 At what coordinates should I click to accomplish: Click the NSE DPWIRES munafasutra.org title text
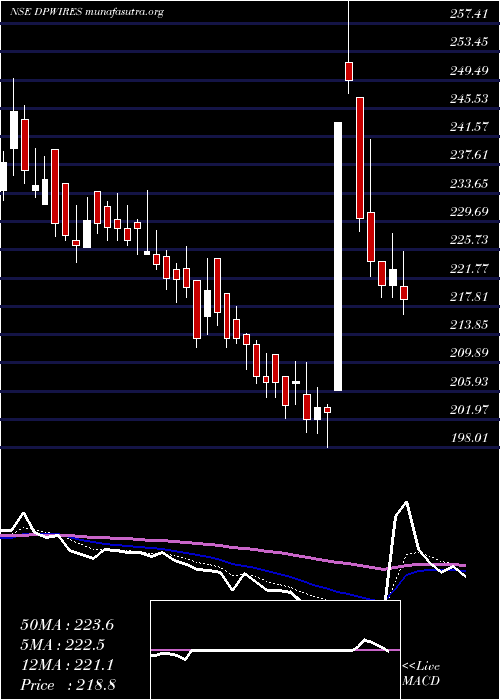87,12
